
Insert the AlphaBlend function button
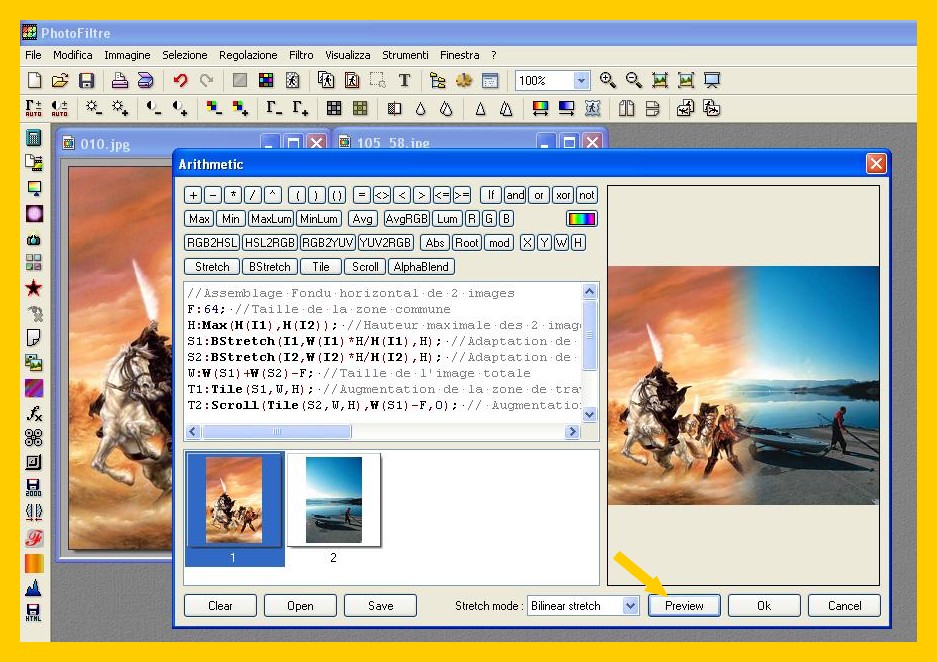421,267
